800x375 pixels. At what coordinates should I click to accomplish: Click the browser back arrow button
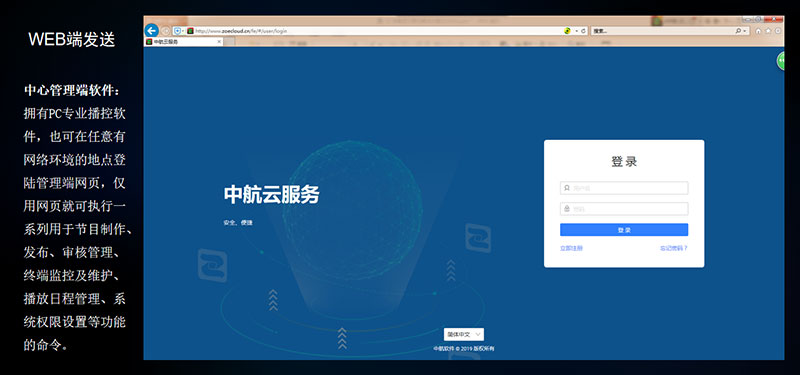[152, 31]
